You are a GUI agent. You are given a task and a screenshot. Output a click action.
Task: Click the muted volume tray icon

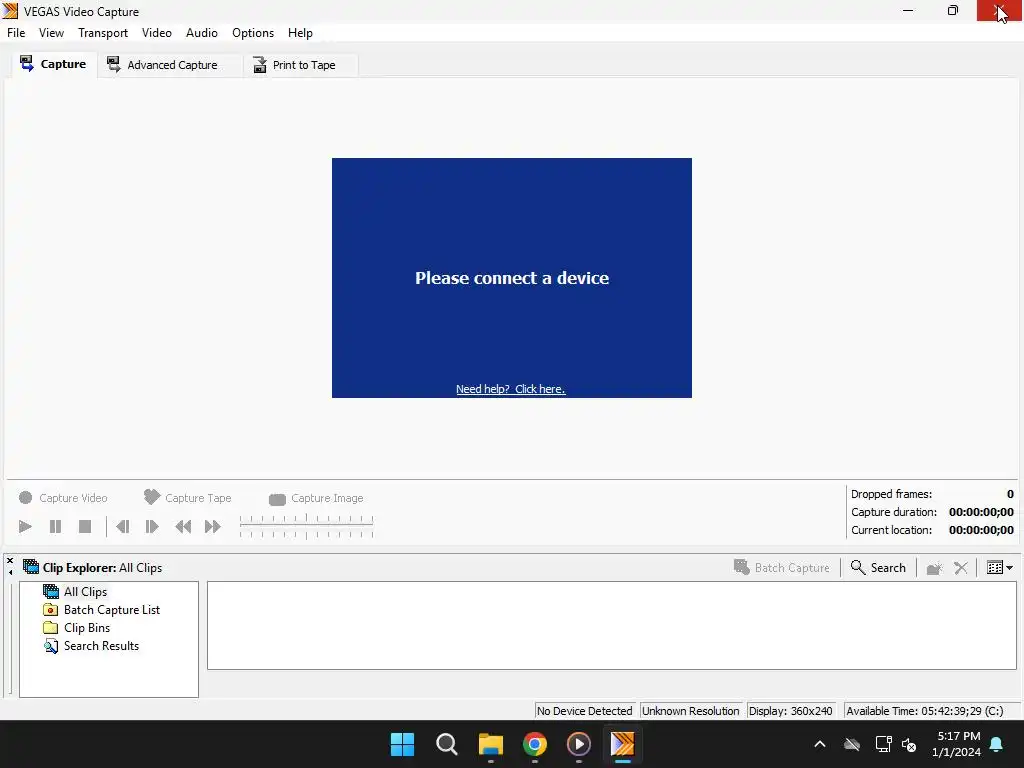pos(909,744)
